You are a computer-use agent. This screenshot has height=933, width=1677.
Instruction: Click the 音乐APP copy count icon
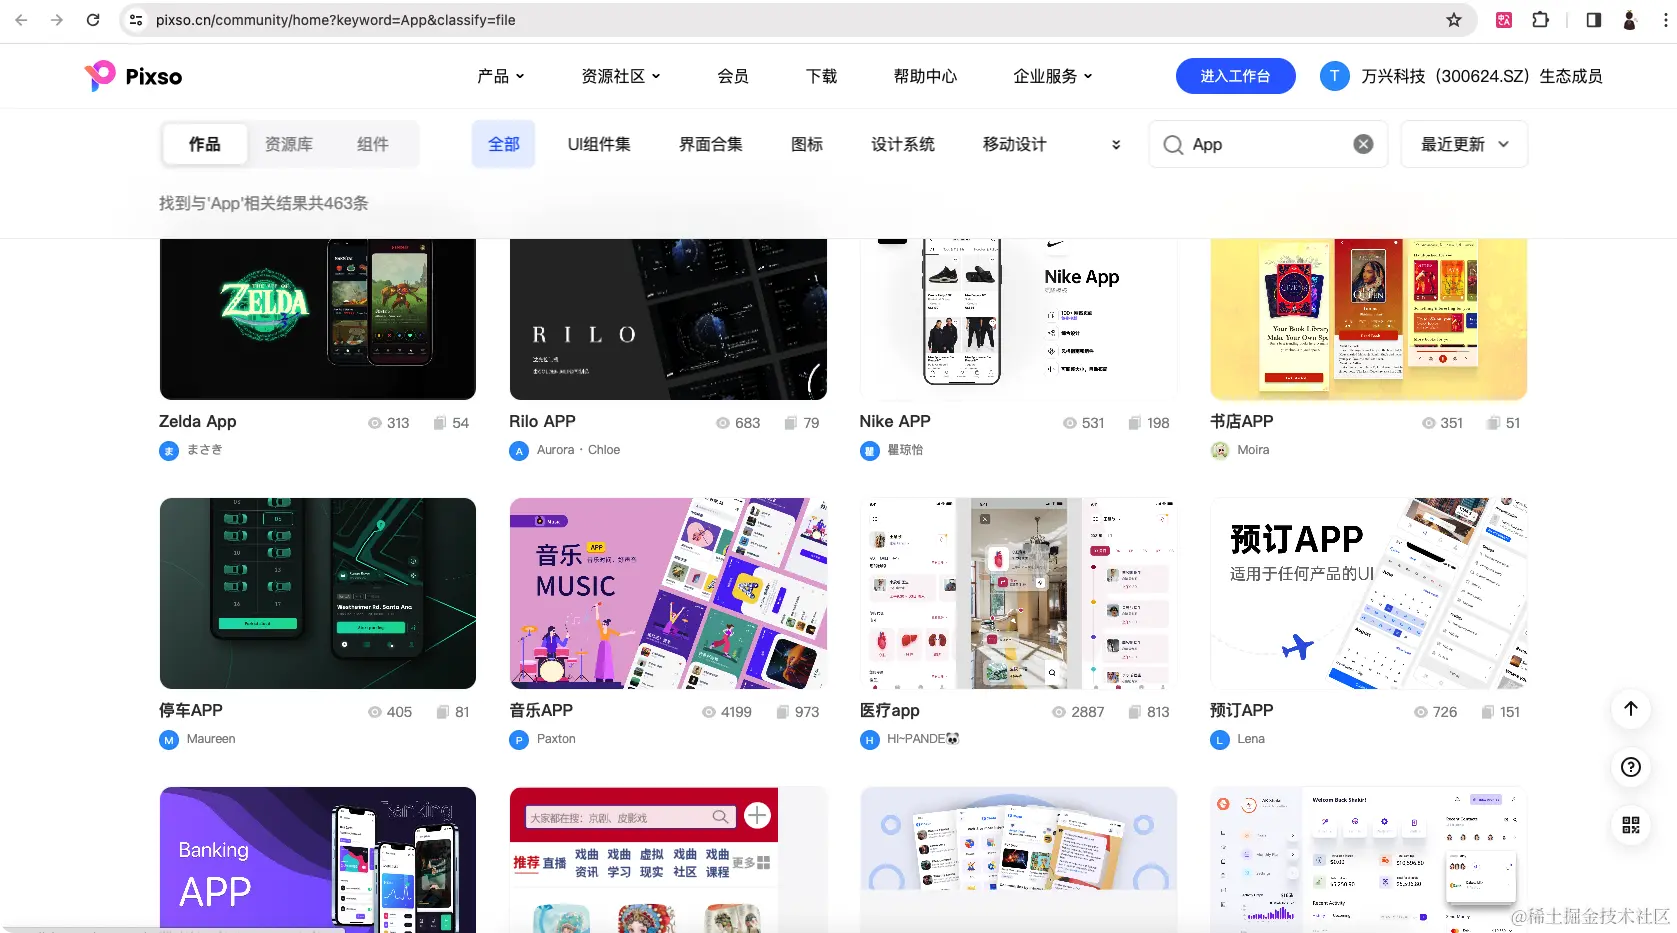pyautogui.click(x=784, y=712)
